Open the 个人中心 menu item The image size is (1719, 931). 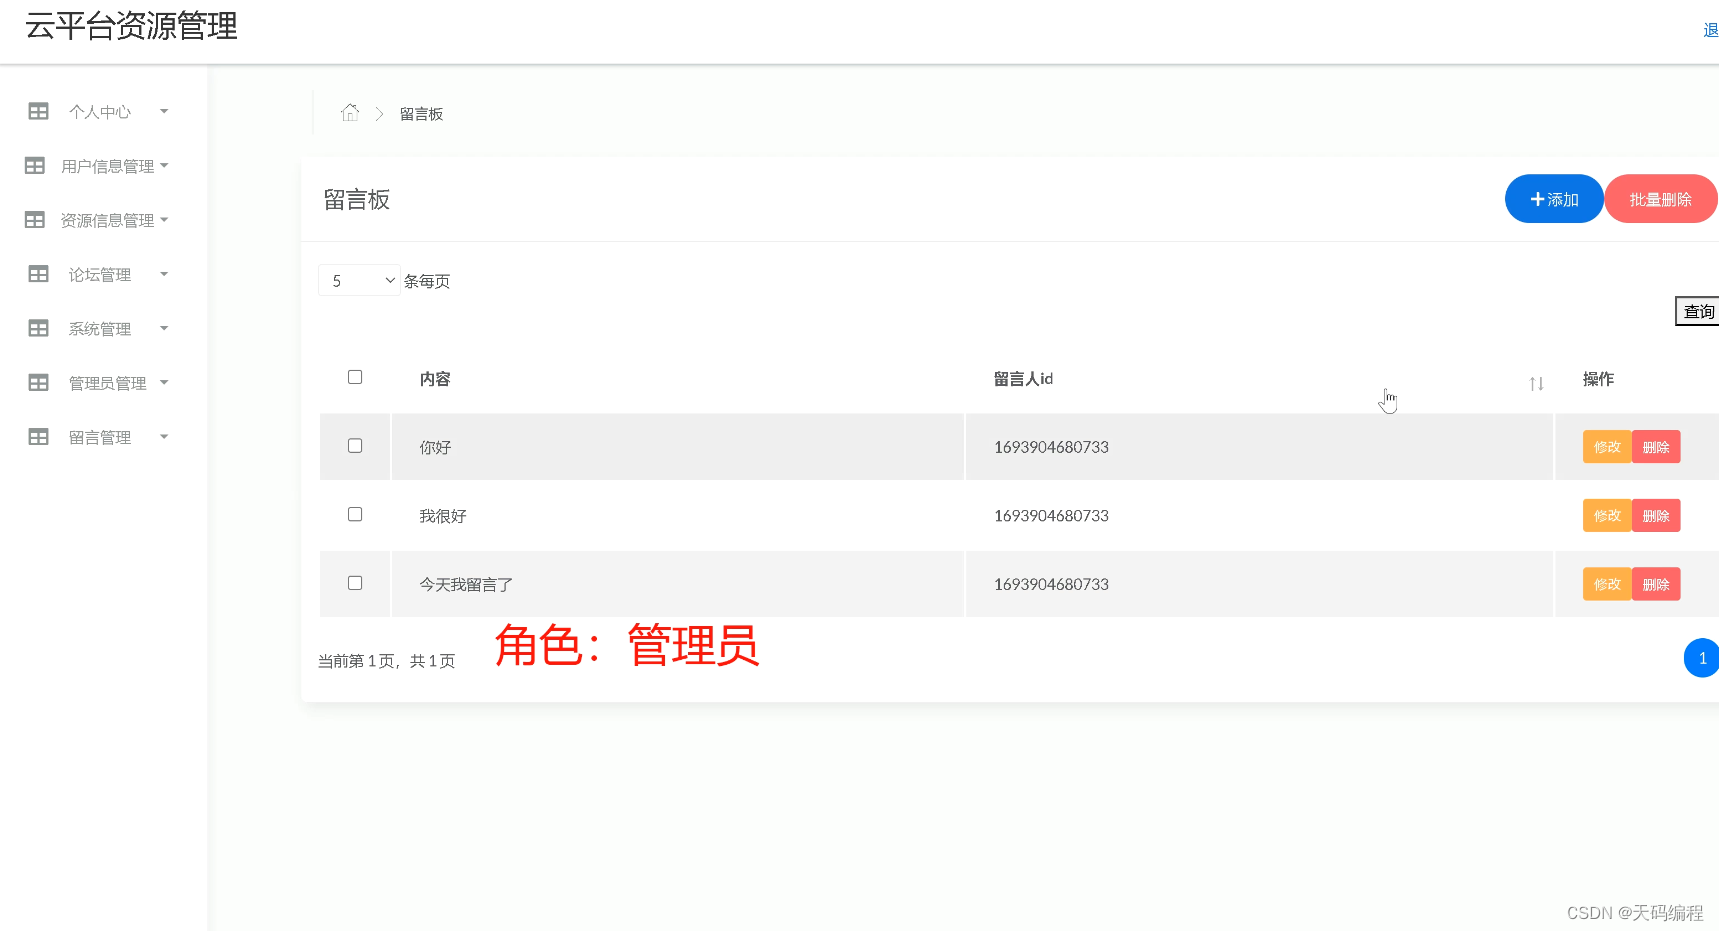coord(100,112)
